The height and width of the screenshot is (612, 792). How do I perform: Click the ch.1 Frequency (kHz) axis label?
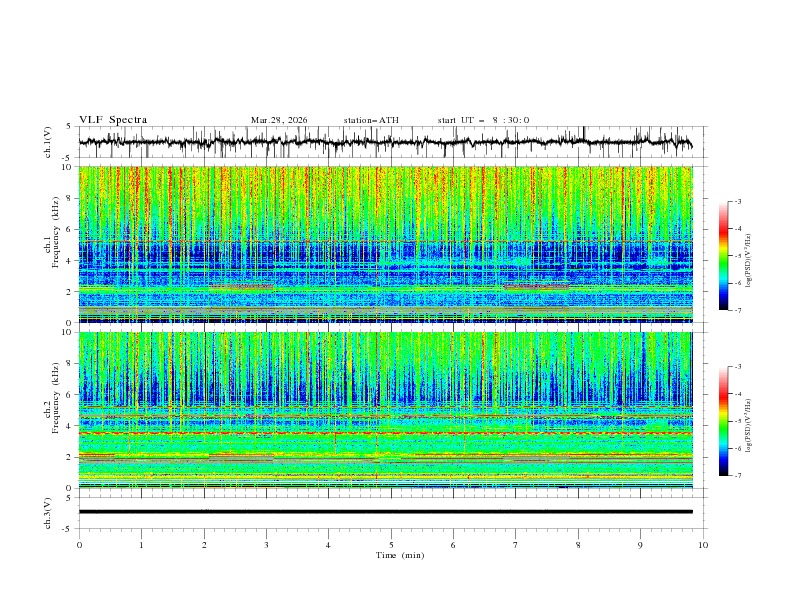(x=51, y=232)
